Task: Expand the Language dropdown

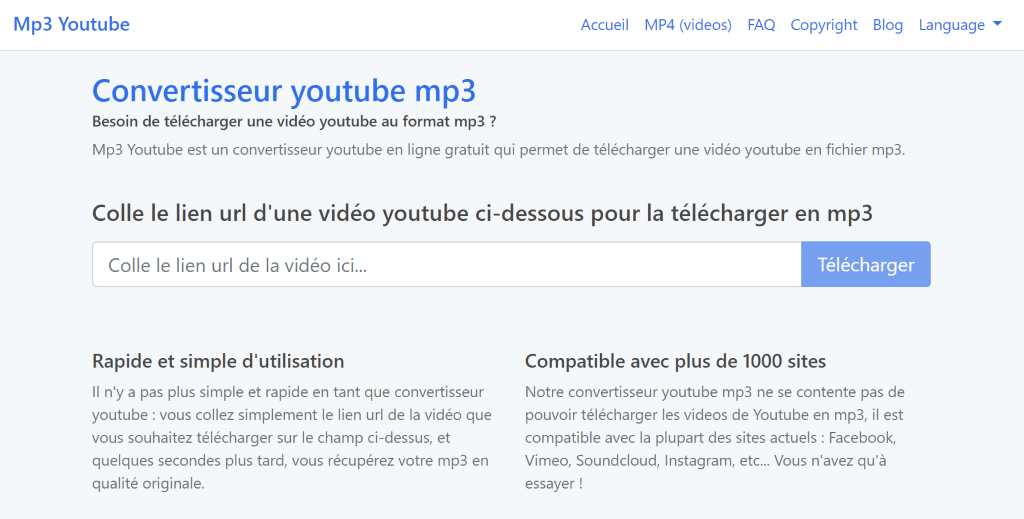Action: click(x=960, y=25)
